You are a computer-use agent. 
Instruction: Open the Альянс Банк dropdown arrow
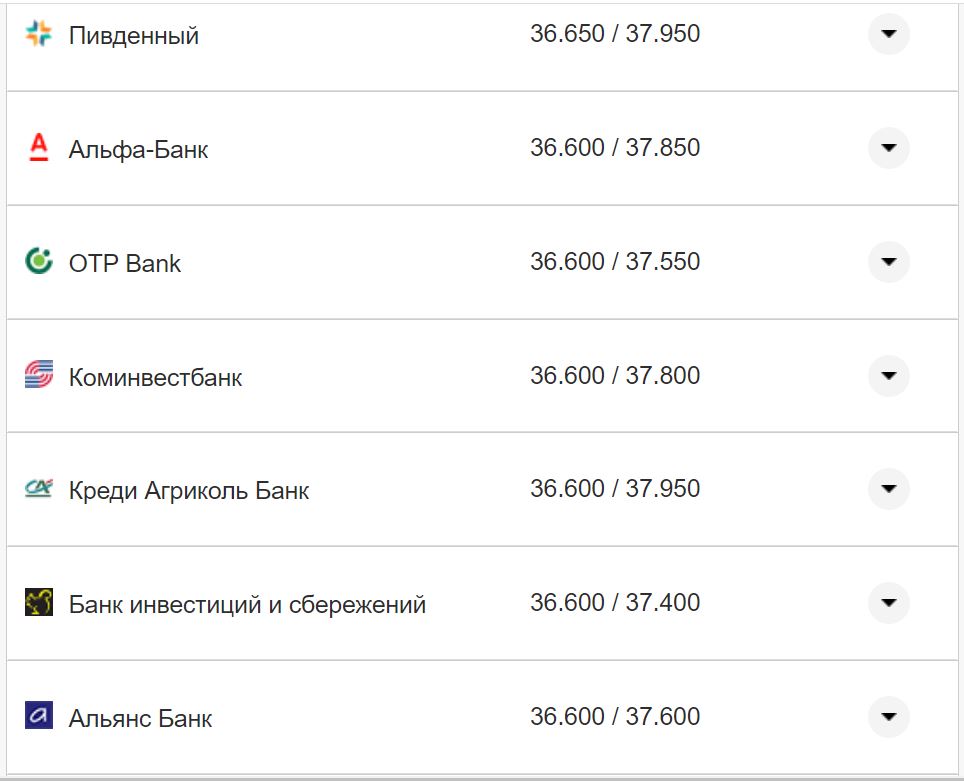click(888, 717)
